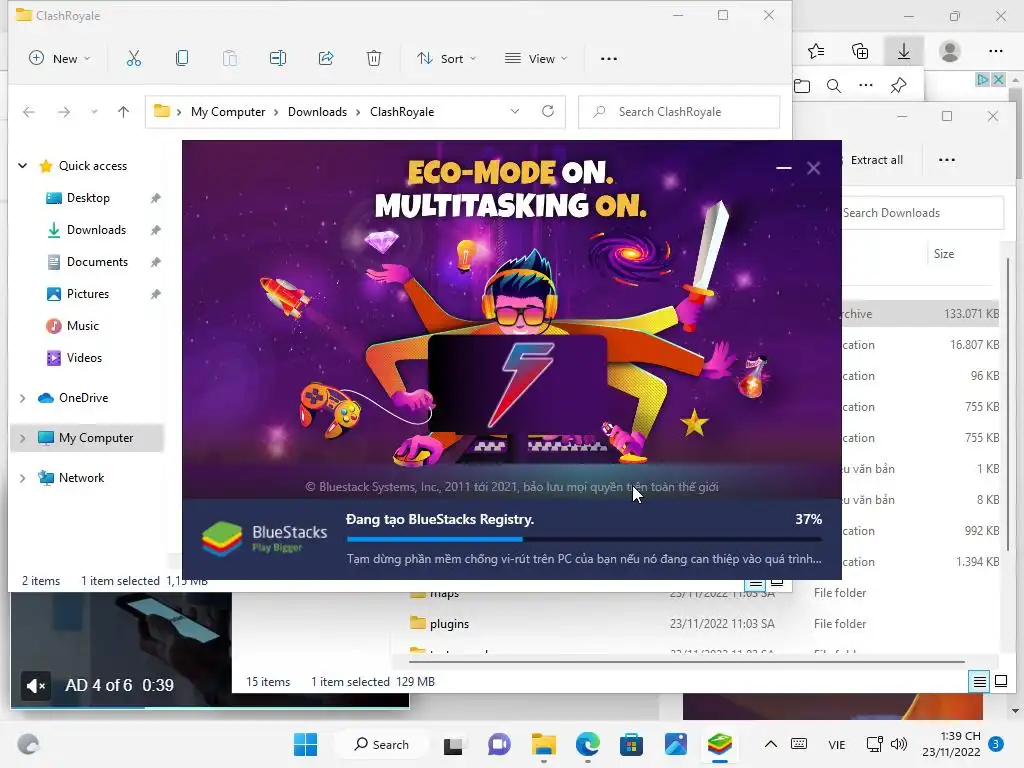Viewport: 1024px width, 768px height.
Task: Expand the address bar history dropdown
Action: [x=515, y=111]
